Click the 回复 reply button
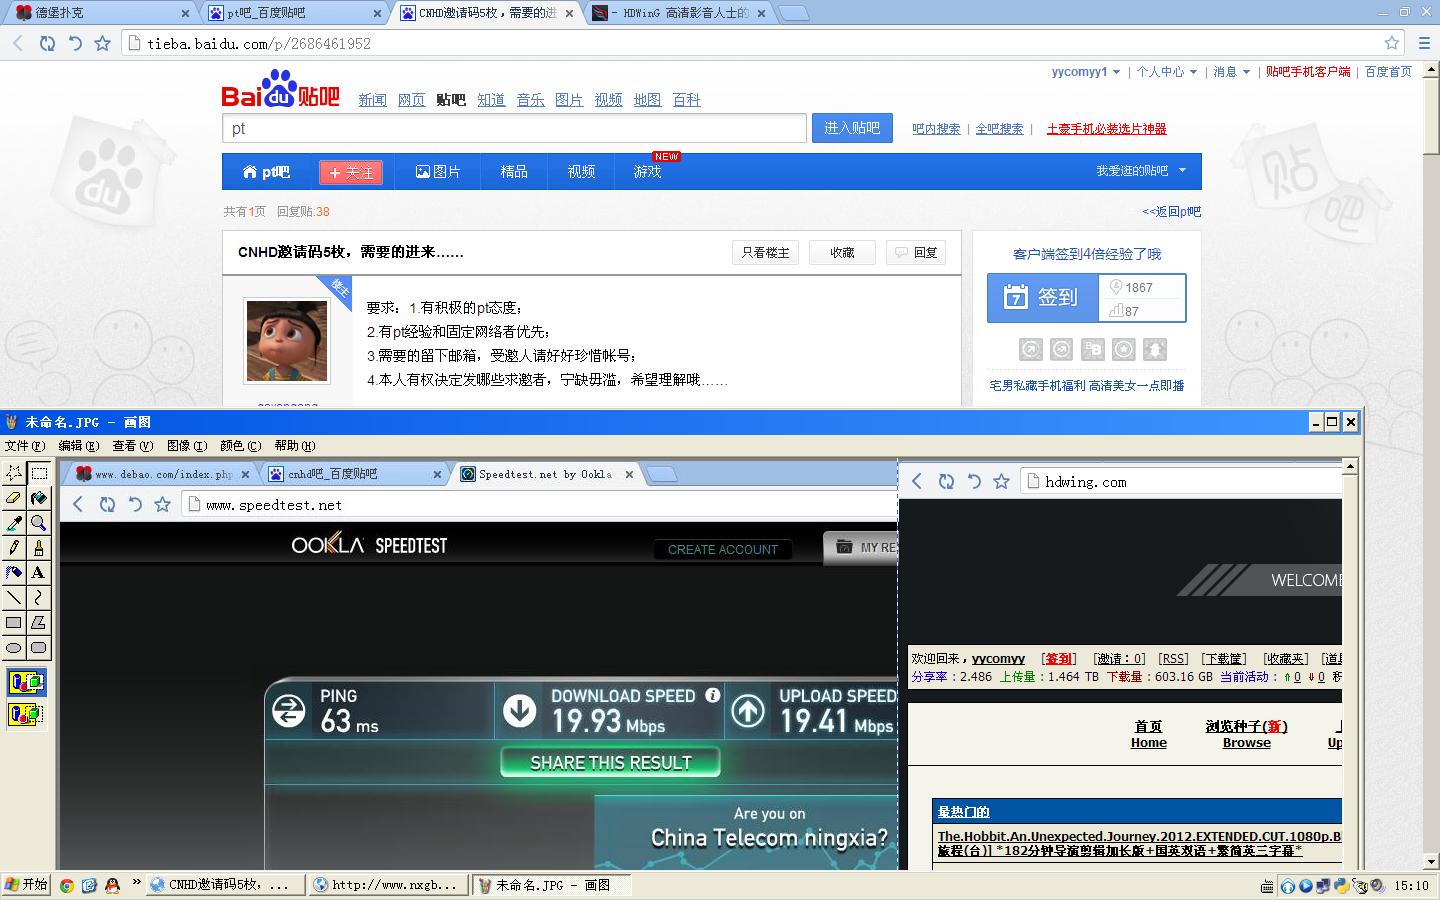The image size is (1440, 900). click(x=916, y=253)
